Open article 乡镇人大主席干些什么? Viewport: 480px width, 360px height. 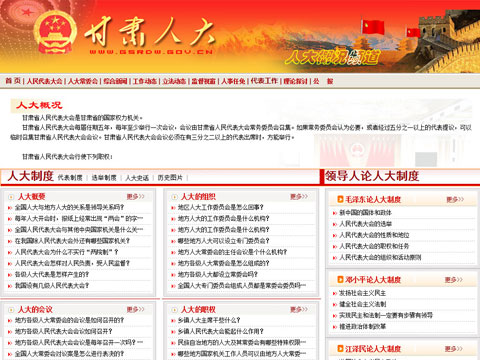[x=209, y=320]
